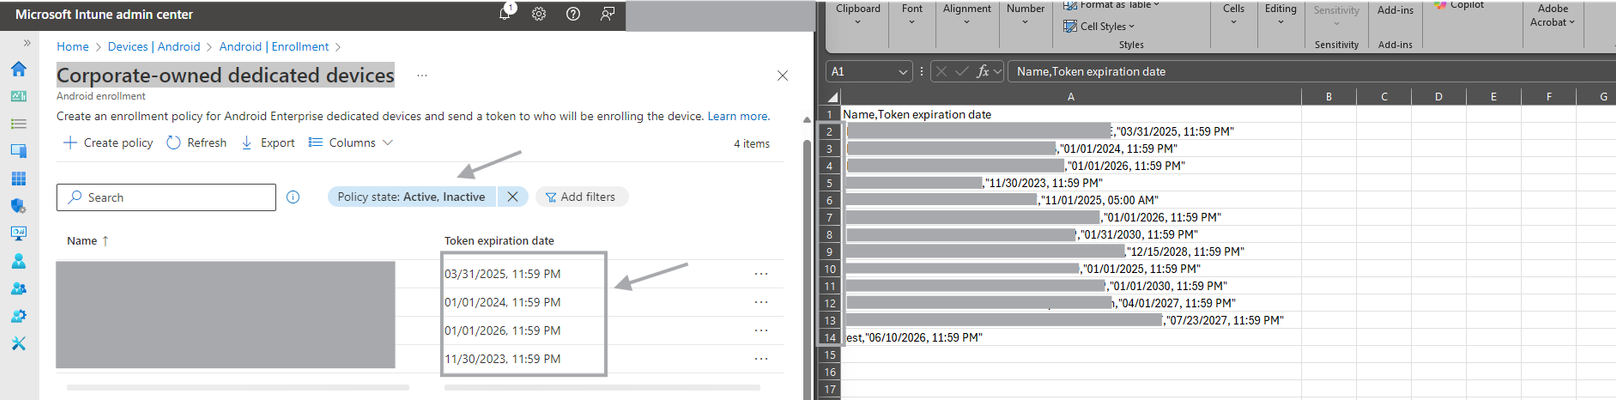Navigate to Devices | Android breadcrumb
1616x400 pixels.
pyautogui.click(x=154, y=47)
